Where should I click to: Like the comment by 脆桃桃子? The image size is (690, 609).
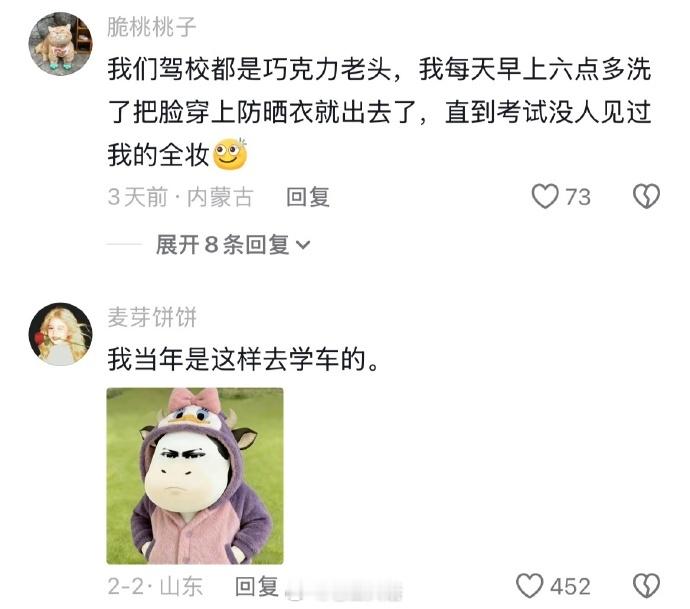(545, 196)
